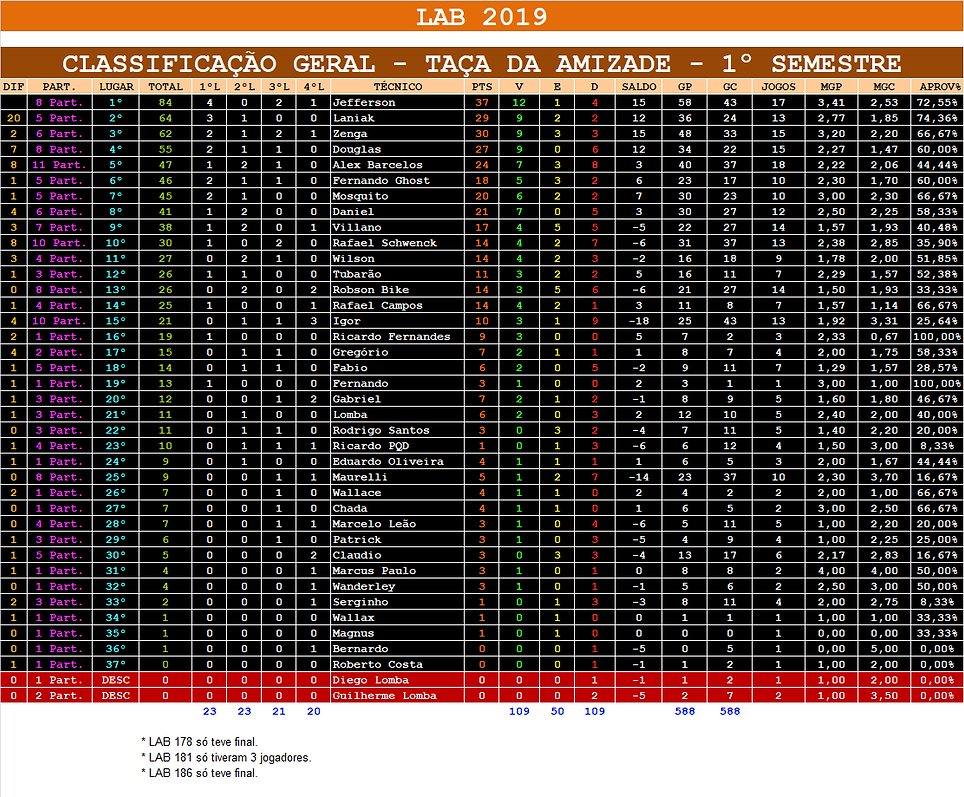Image resolution: width=964 pixels, height=797 pixels.
Task: Click the victories total of 109
Action: point(520,712)
